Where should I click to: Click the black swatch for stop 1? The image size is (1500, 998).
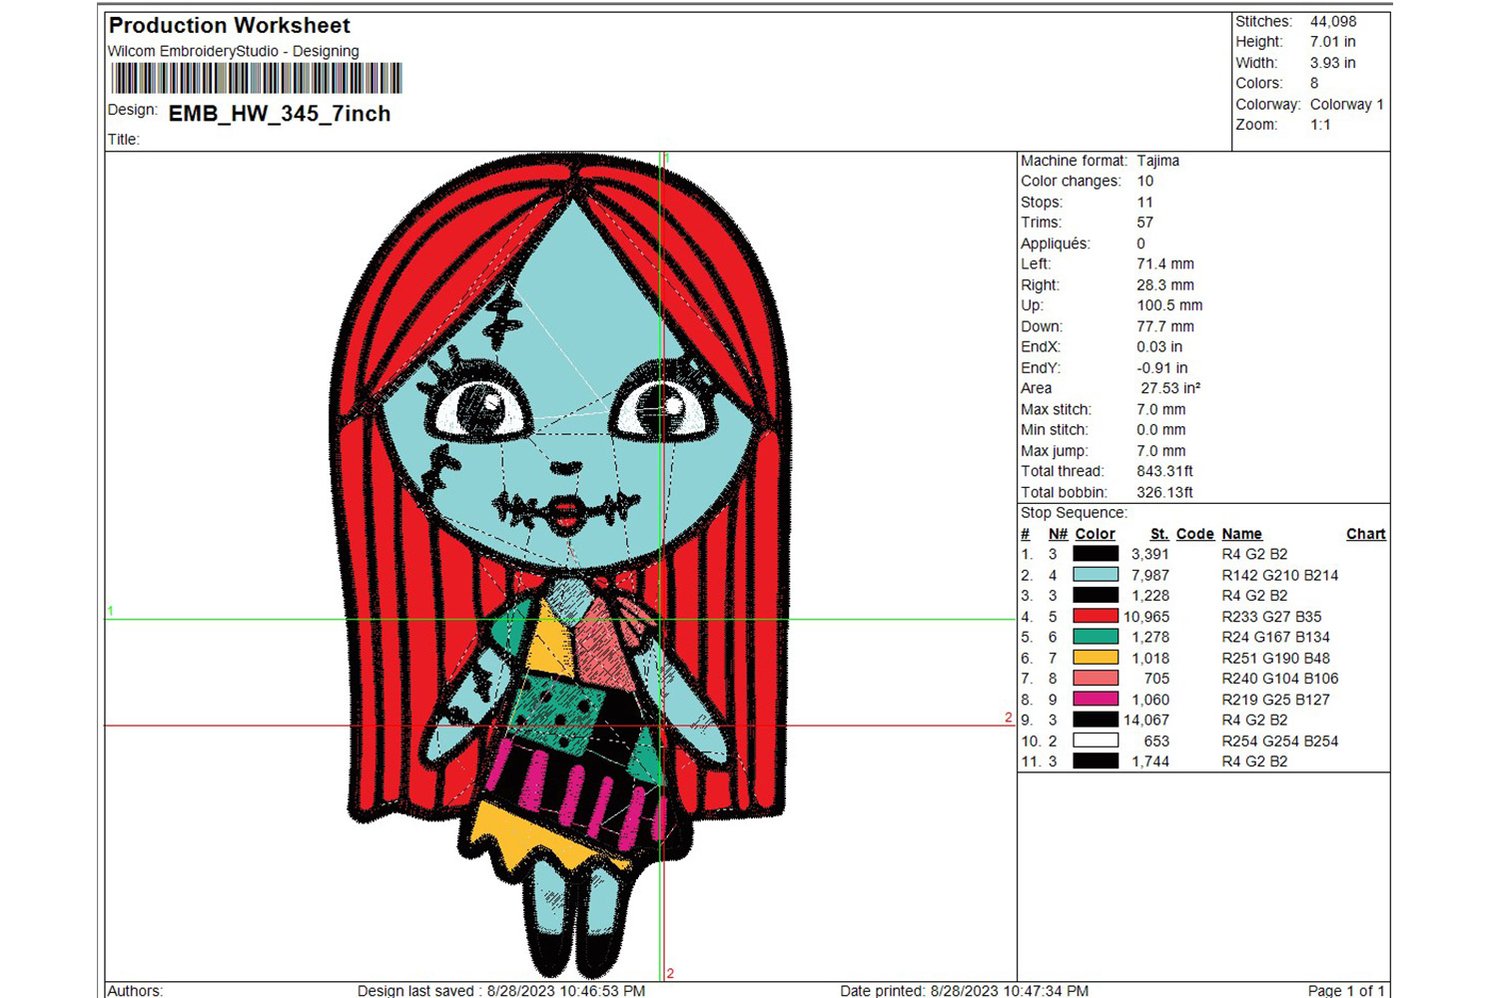click(x=1095, y=554)
